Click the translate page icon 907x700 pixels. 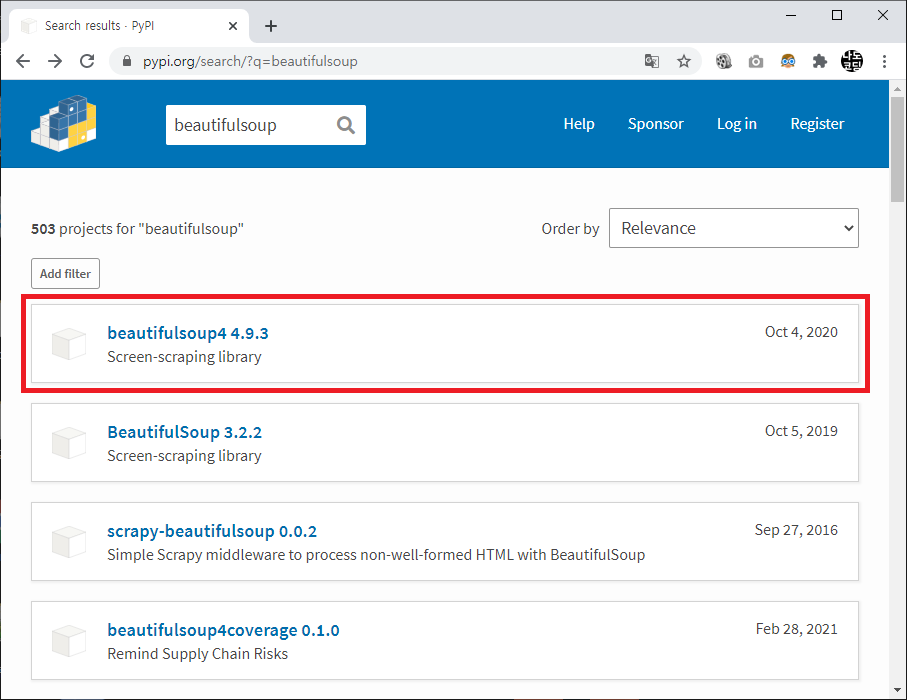coord(652,61)
